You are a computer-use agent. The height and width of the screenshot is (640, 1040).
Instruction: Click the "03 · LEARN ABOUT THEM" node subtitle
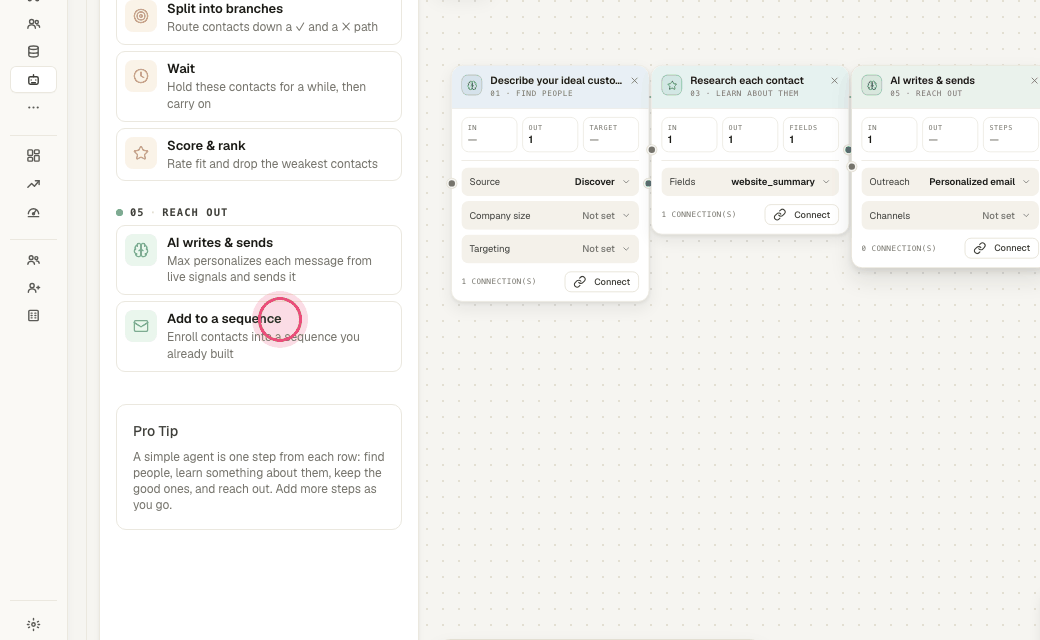point(744,94)
